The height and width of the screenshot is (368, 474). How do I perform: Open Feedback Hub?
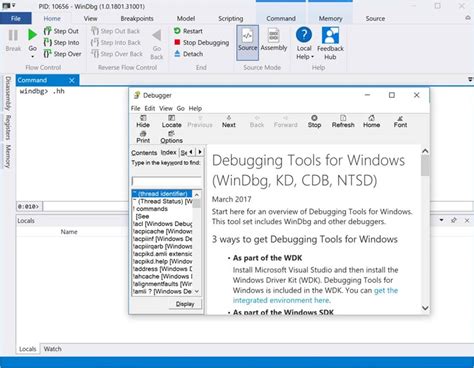(330, 43)
